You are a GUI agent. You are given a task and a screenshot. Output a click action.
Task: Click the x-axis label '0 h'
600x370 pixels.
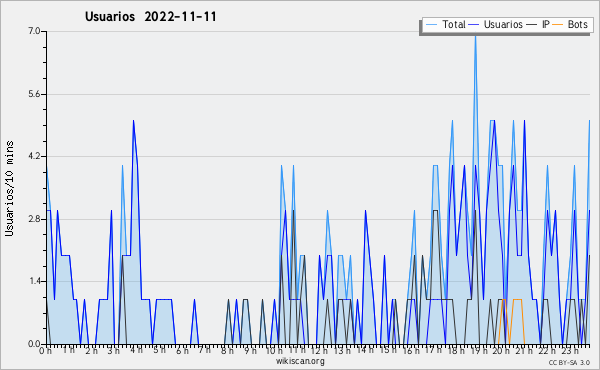(x=45, y=351)
